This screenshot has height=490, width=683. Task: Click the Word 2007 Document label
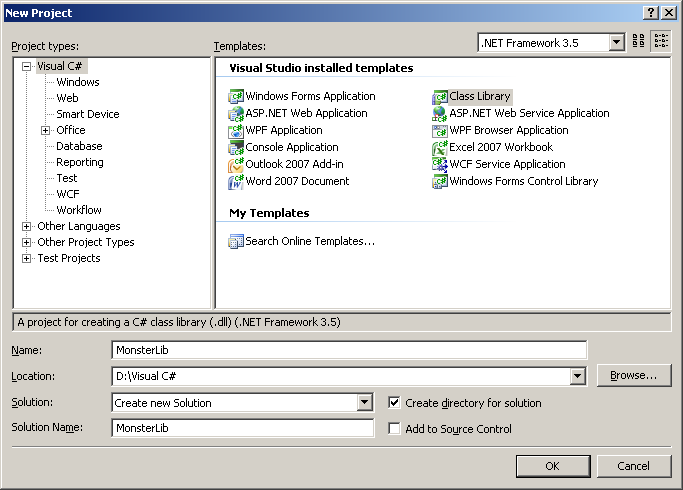297,181
